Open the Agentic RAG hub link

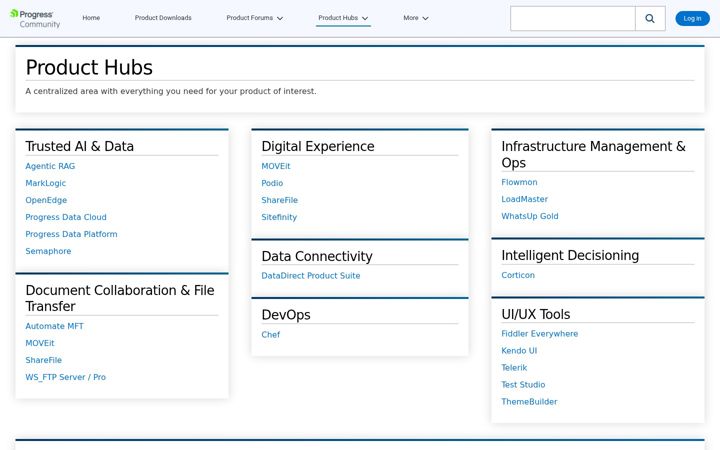coord(50,166)
